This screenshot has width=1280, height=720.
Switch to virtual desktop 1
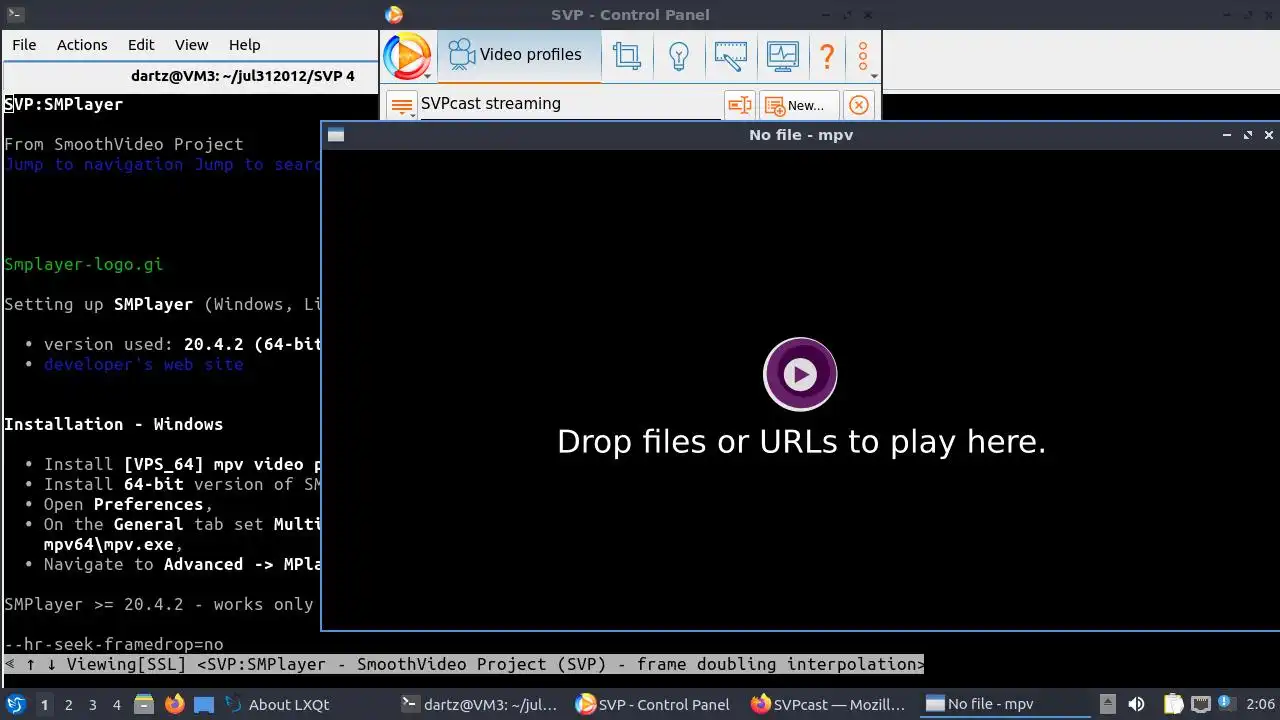click(44, 704)
